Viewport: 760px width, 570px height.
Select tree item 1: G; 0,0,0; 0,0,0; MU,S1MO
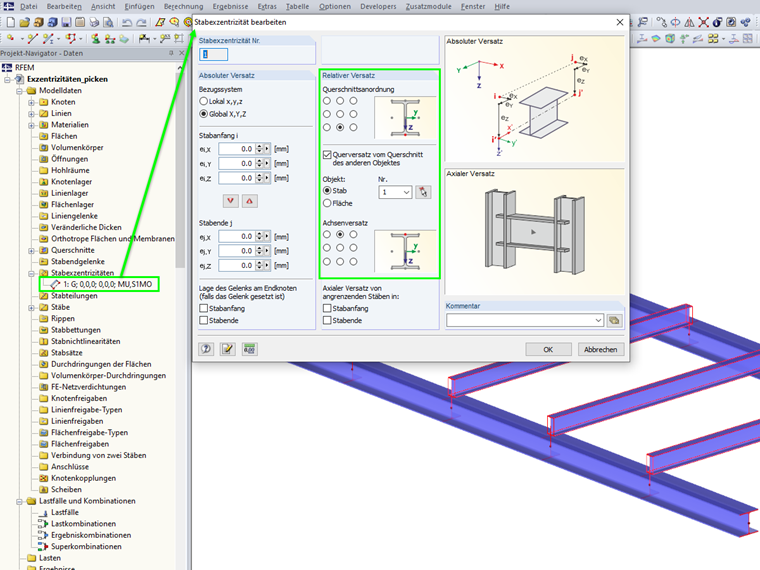(107, 285)
